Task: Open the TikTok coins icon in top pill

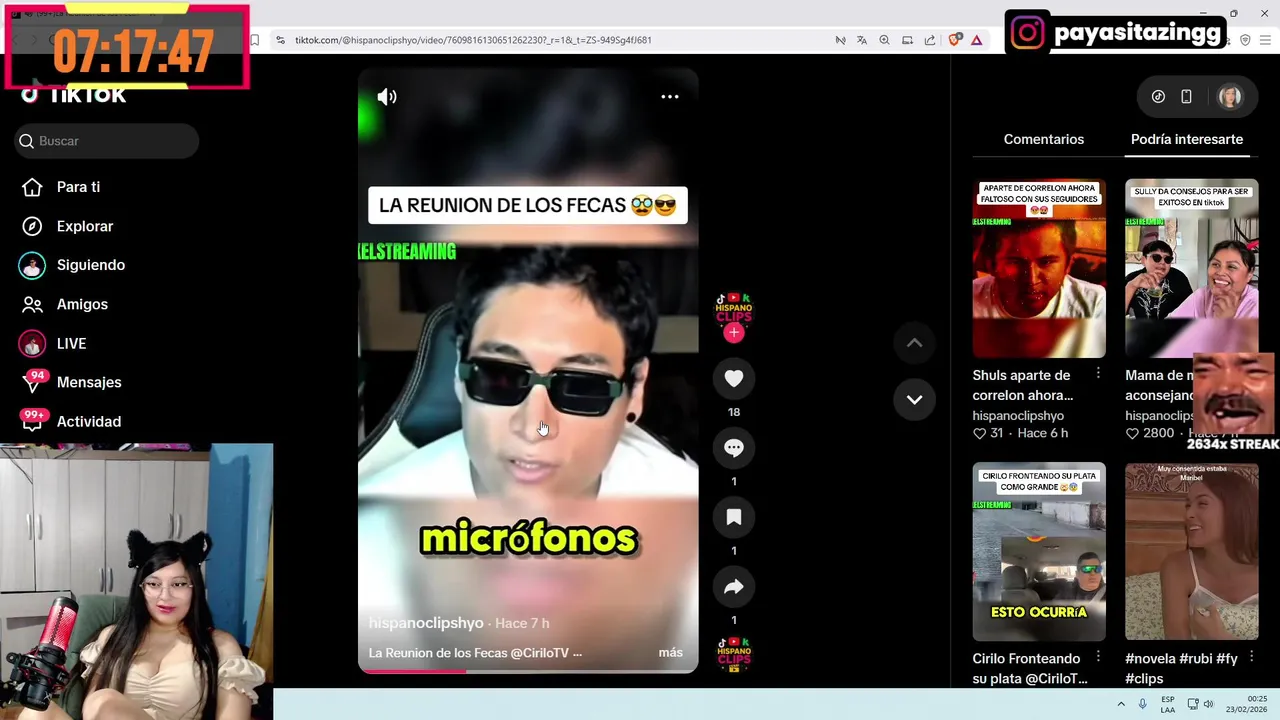Action: tap(1158, 97)
